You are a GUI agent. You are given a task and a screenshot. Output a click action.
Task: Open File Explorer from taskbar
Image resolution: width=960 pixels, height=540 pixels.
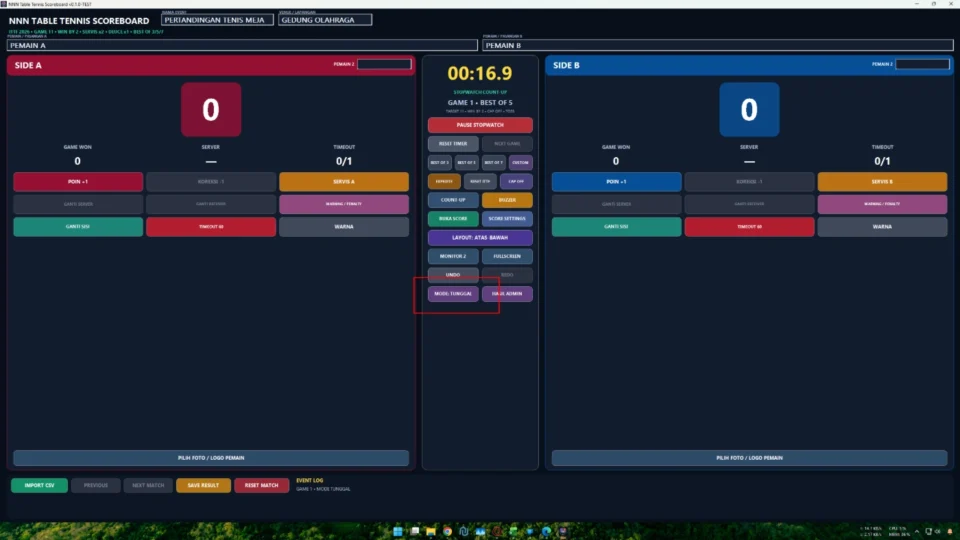[431, 531]
